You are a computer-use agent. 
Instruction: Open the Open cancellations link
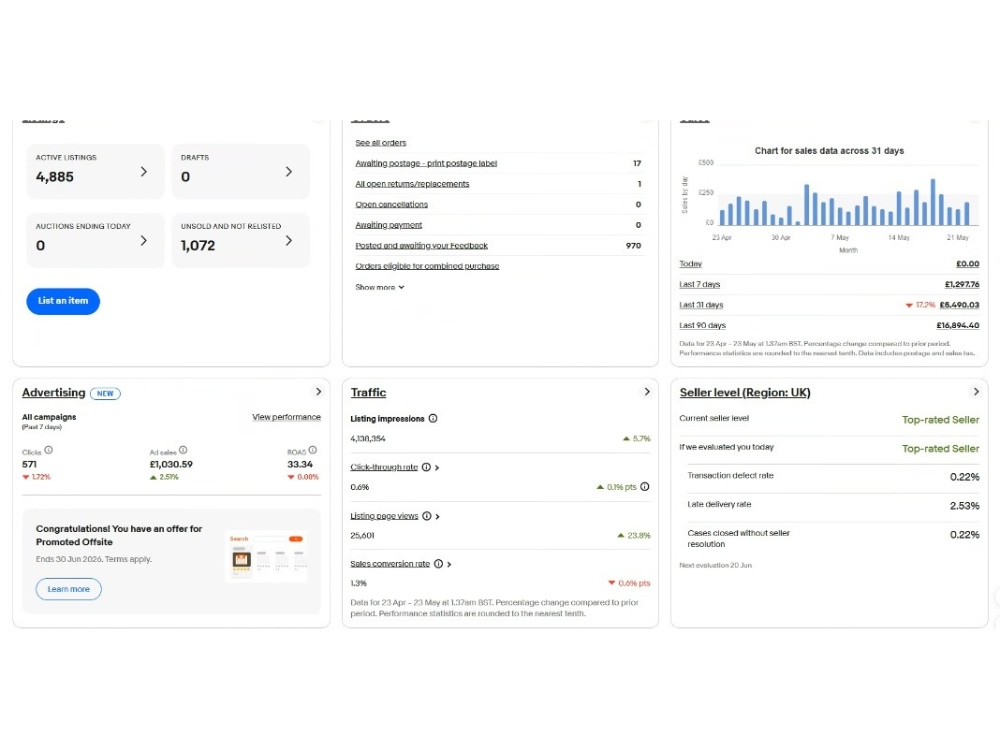tap(392, 204)
